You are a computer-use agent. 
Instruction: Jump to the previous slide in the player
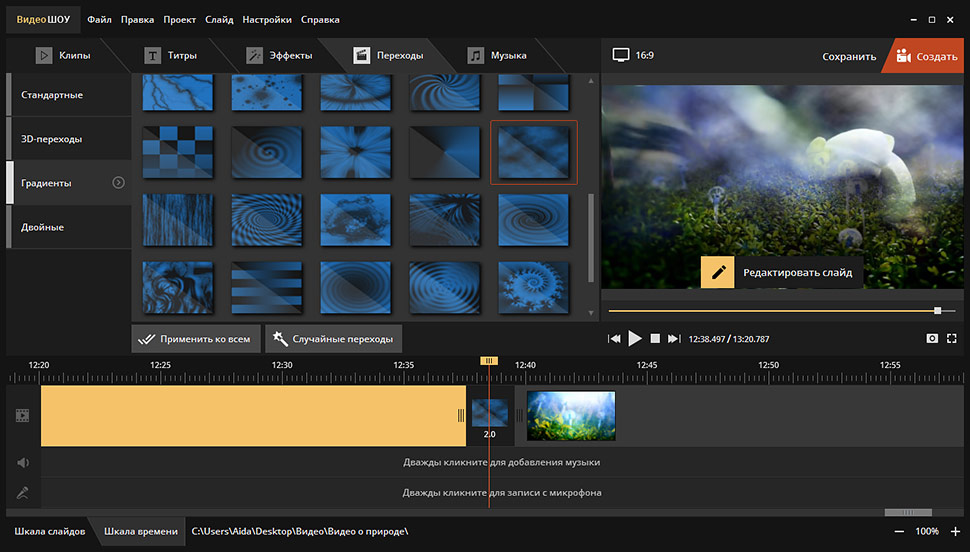614,339
